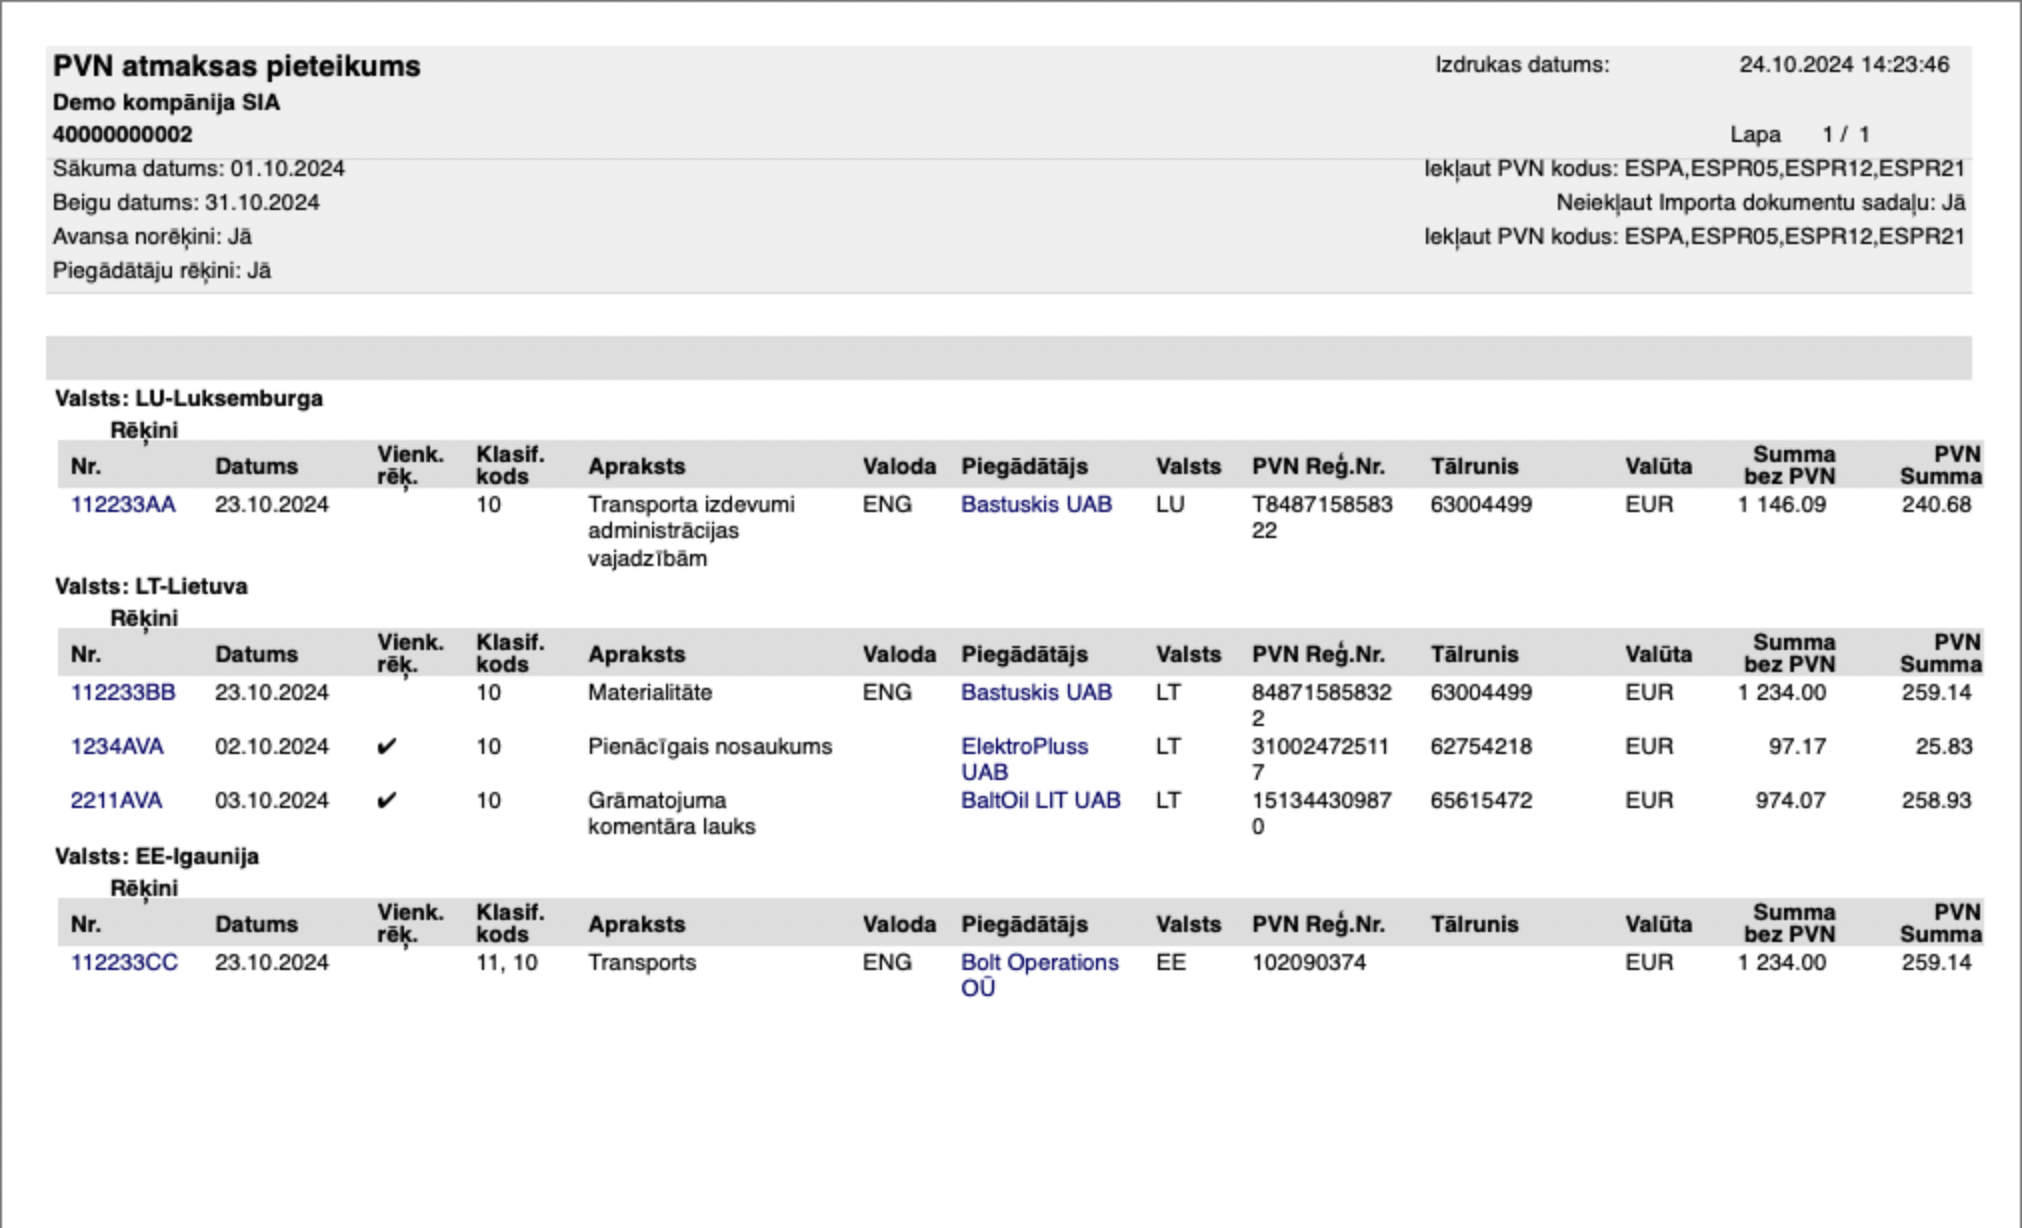Open supplier BaltOil LIT UAB

tap(1040, 801)
